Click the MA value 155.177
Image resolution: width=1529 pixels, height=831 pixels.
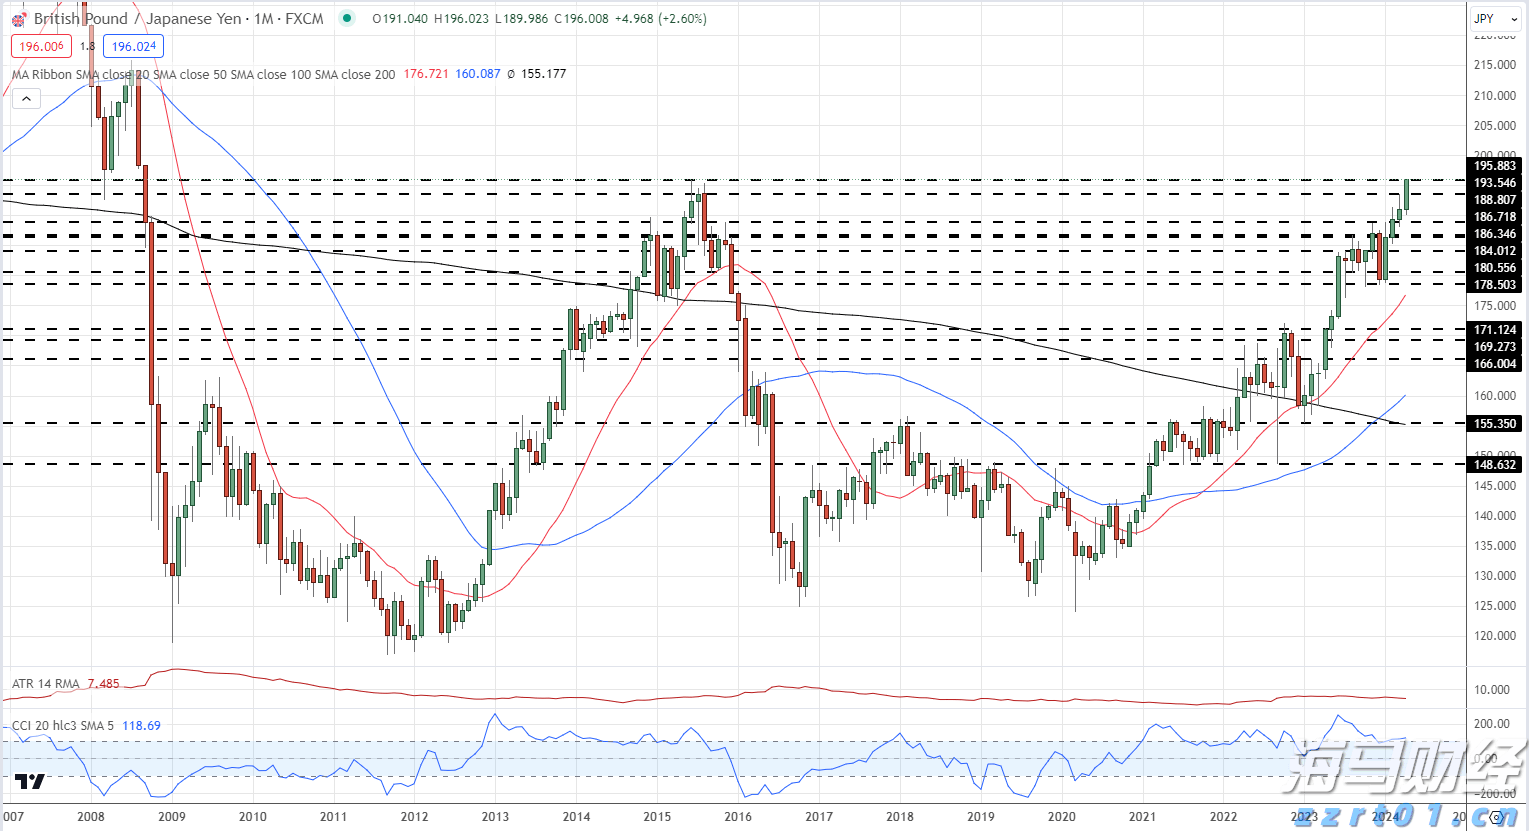coord(544,74)
